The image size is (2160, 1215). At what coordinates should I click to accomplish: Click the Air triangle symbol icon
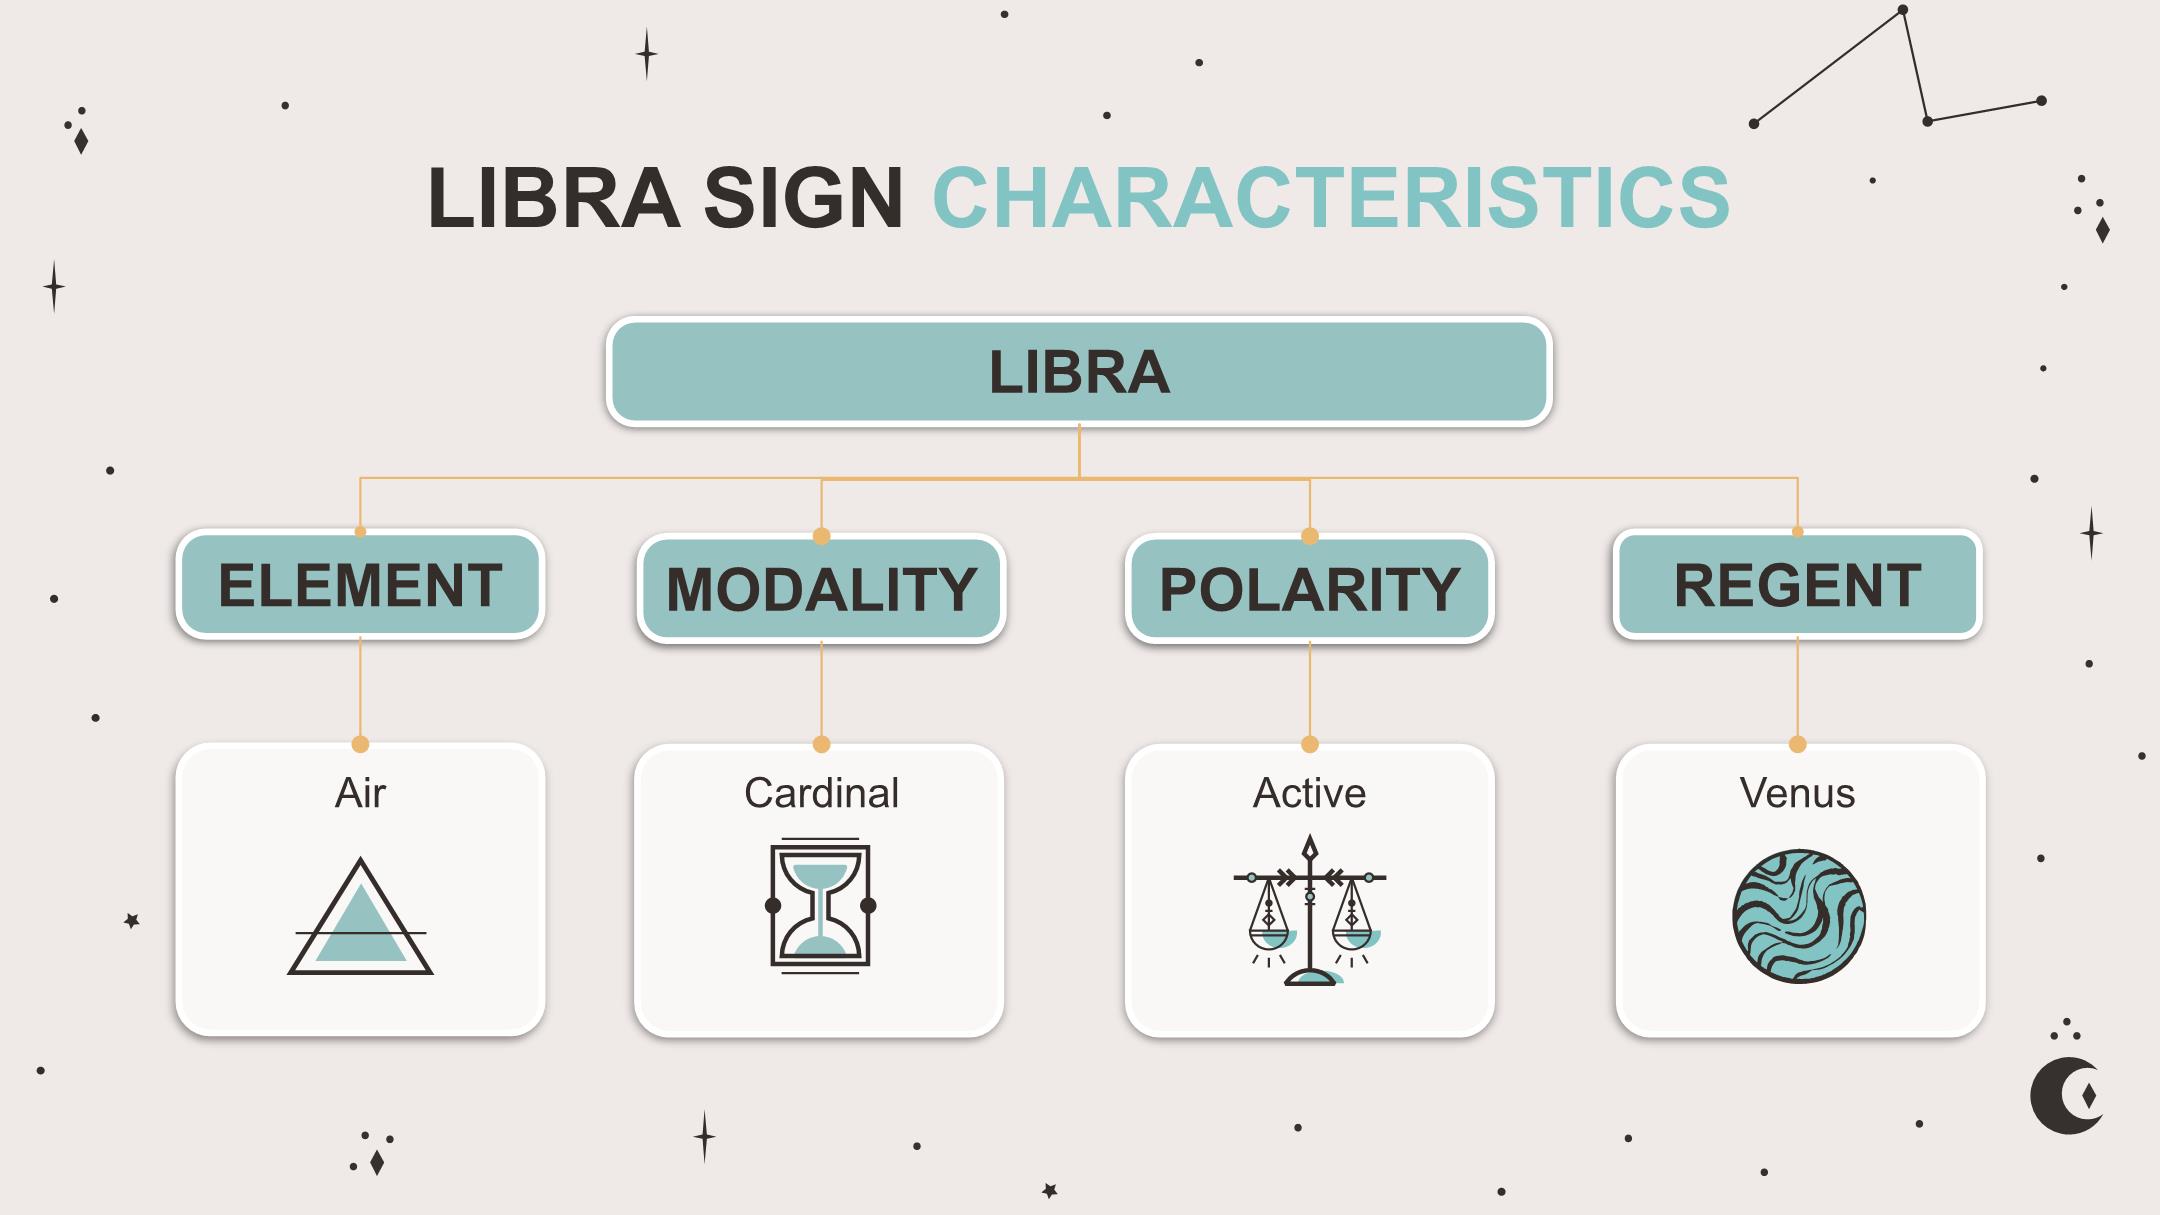tap(360, 916)
